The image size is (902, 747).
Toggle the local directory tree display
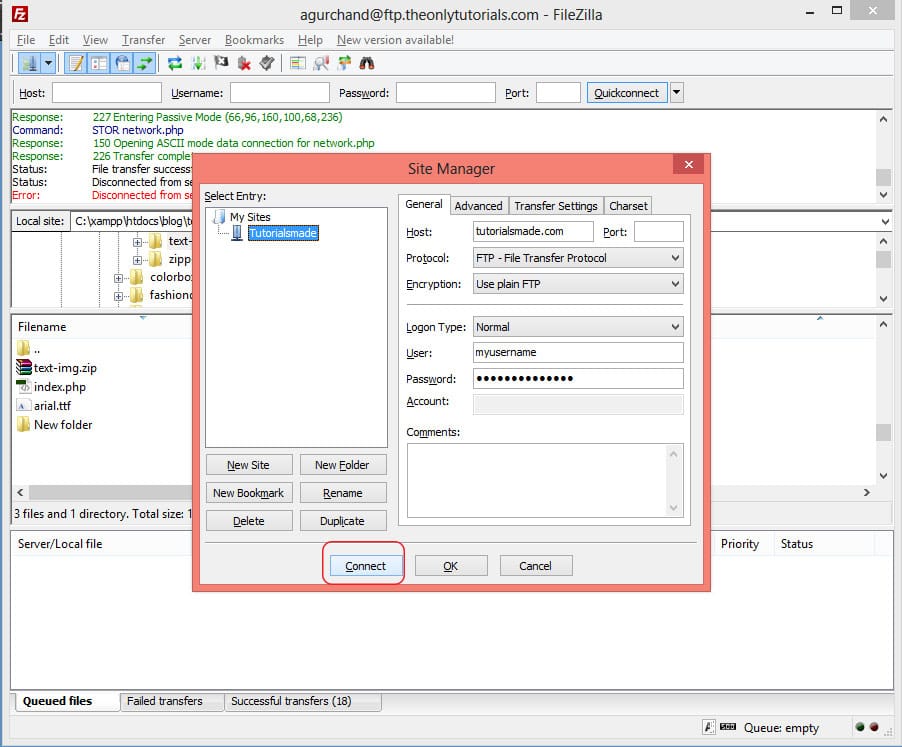tap(99, 63)
